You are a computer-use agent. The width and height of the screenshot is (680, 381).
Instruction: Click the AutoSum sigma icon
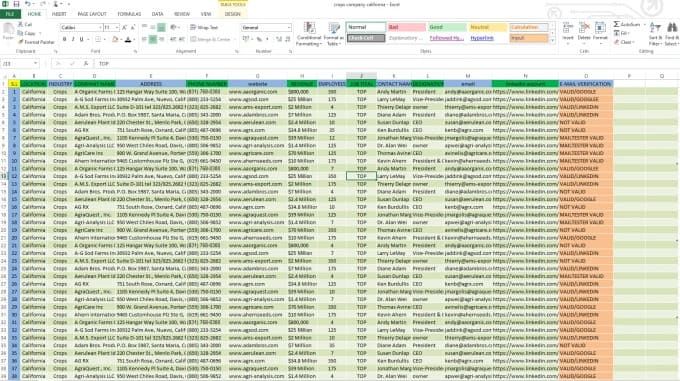(x=616, y=24)
